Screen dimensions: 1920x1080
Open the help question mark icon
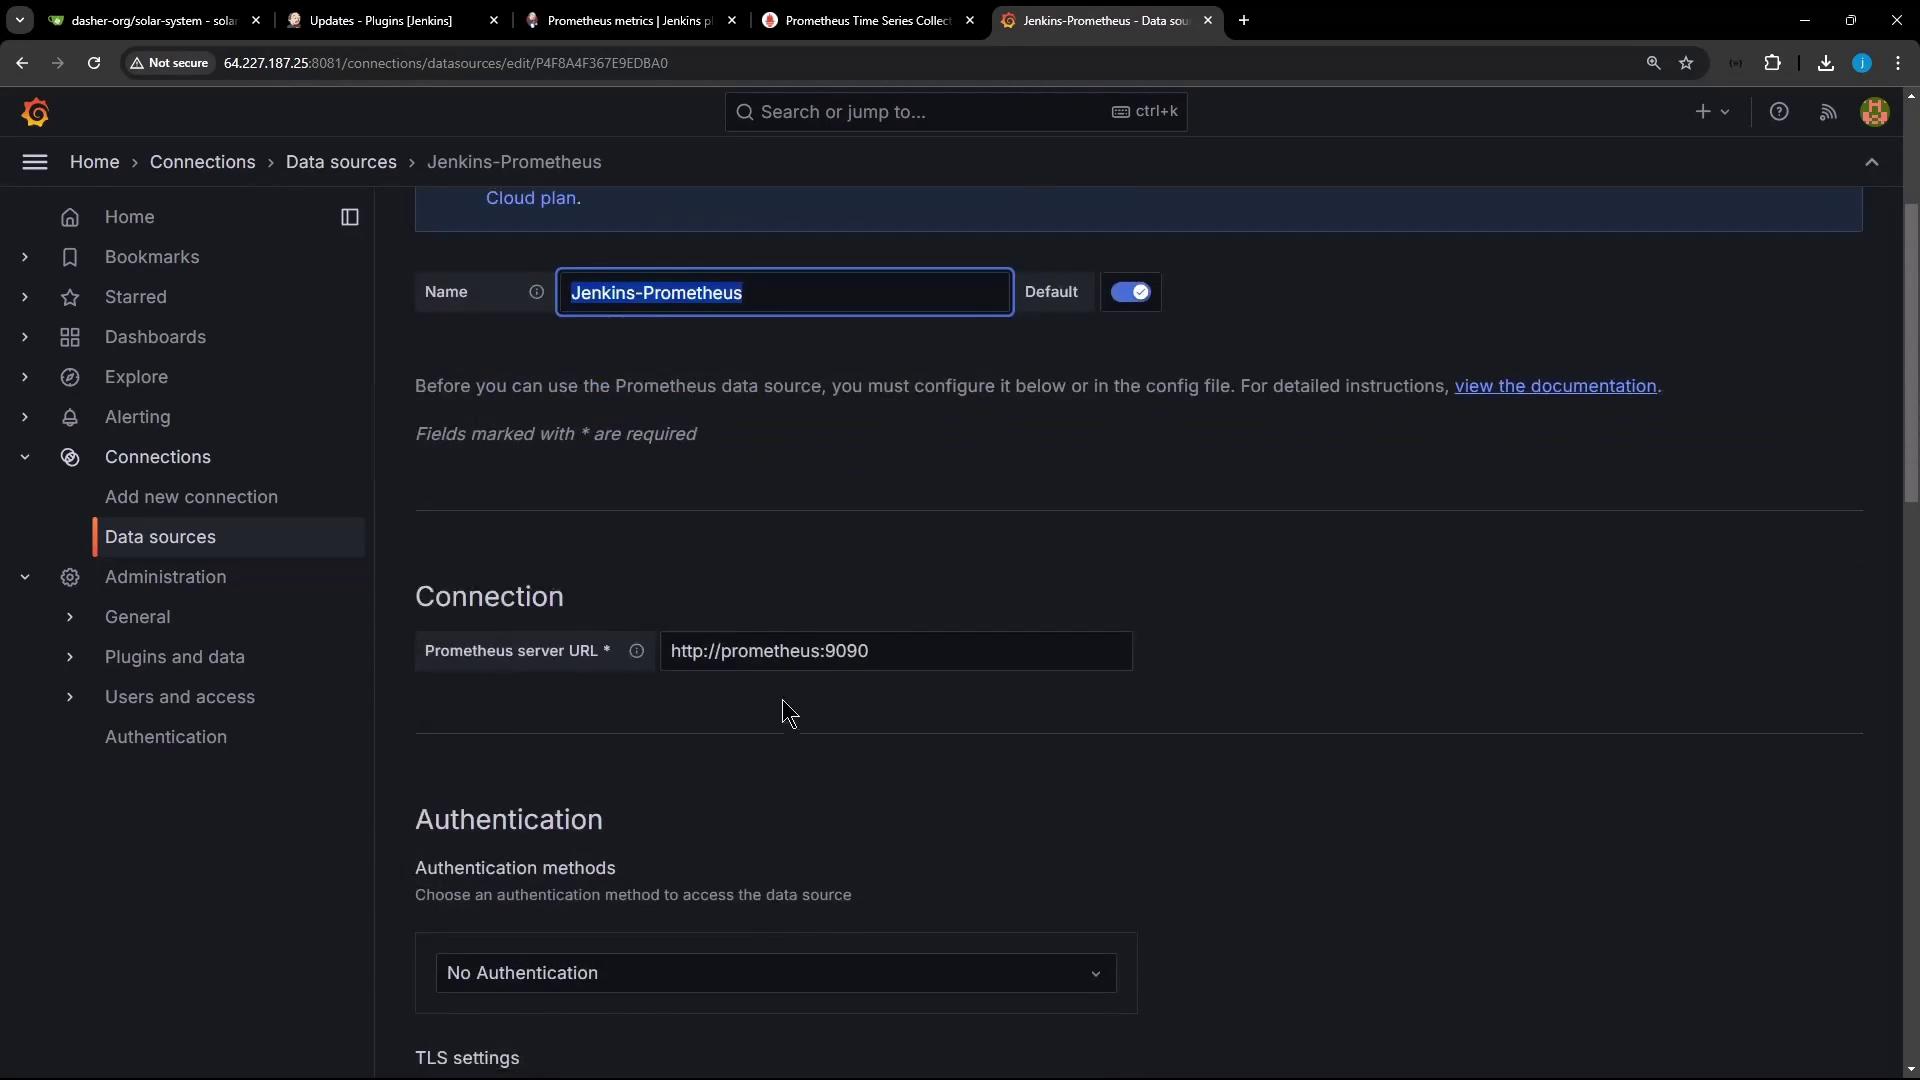(1779, 112)
